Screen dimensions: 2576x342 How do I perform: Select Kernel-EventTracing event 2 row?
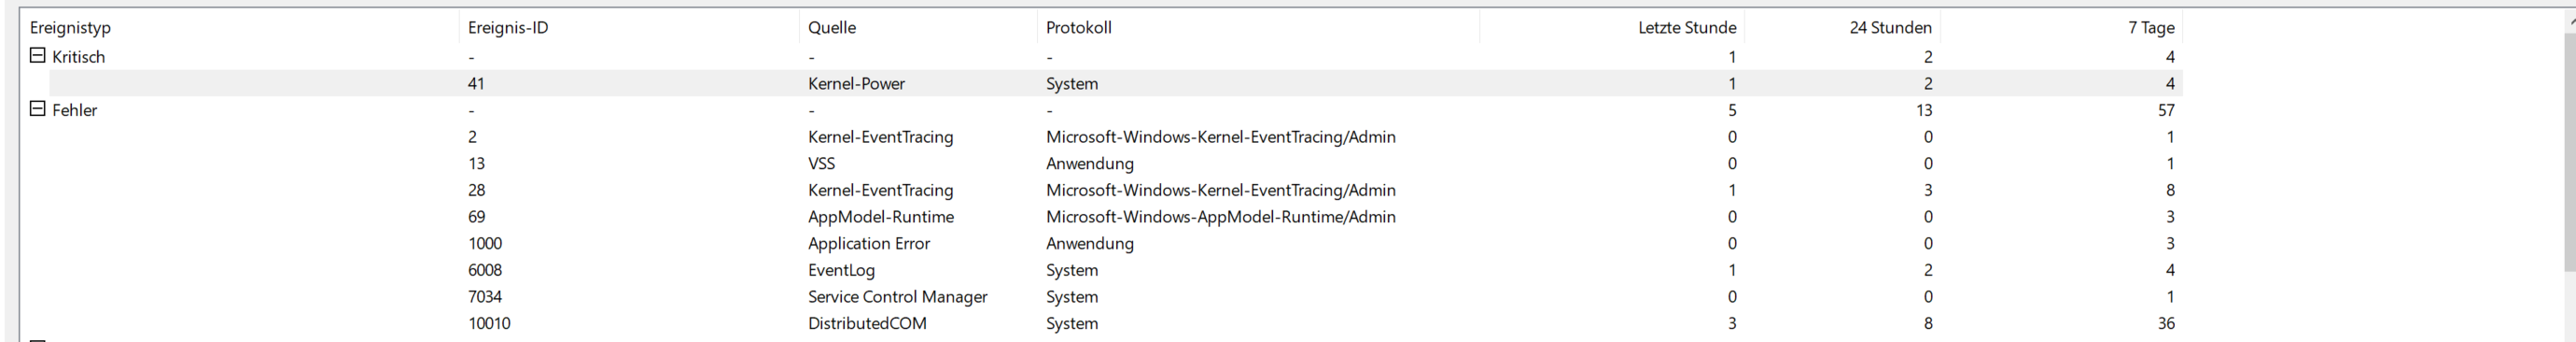click(x=1116, y=136)
